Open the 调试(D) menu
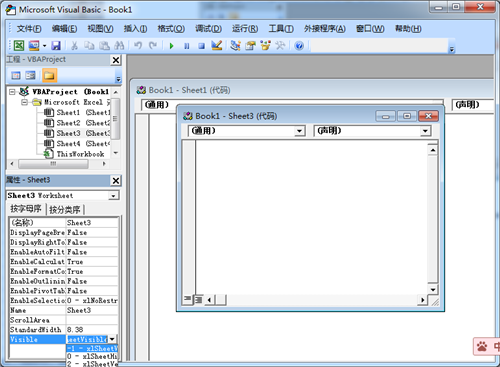This screenshot has width=500, height=367. click(208, 29)
